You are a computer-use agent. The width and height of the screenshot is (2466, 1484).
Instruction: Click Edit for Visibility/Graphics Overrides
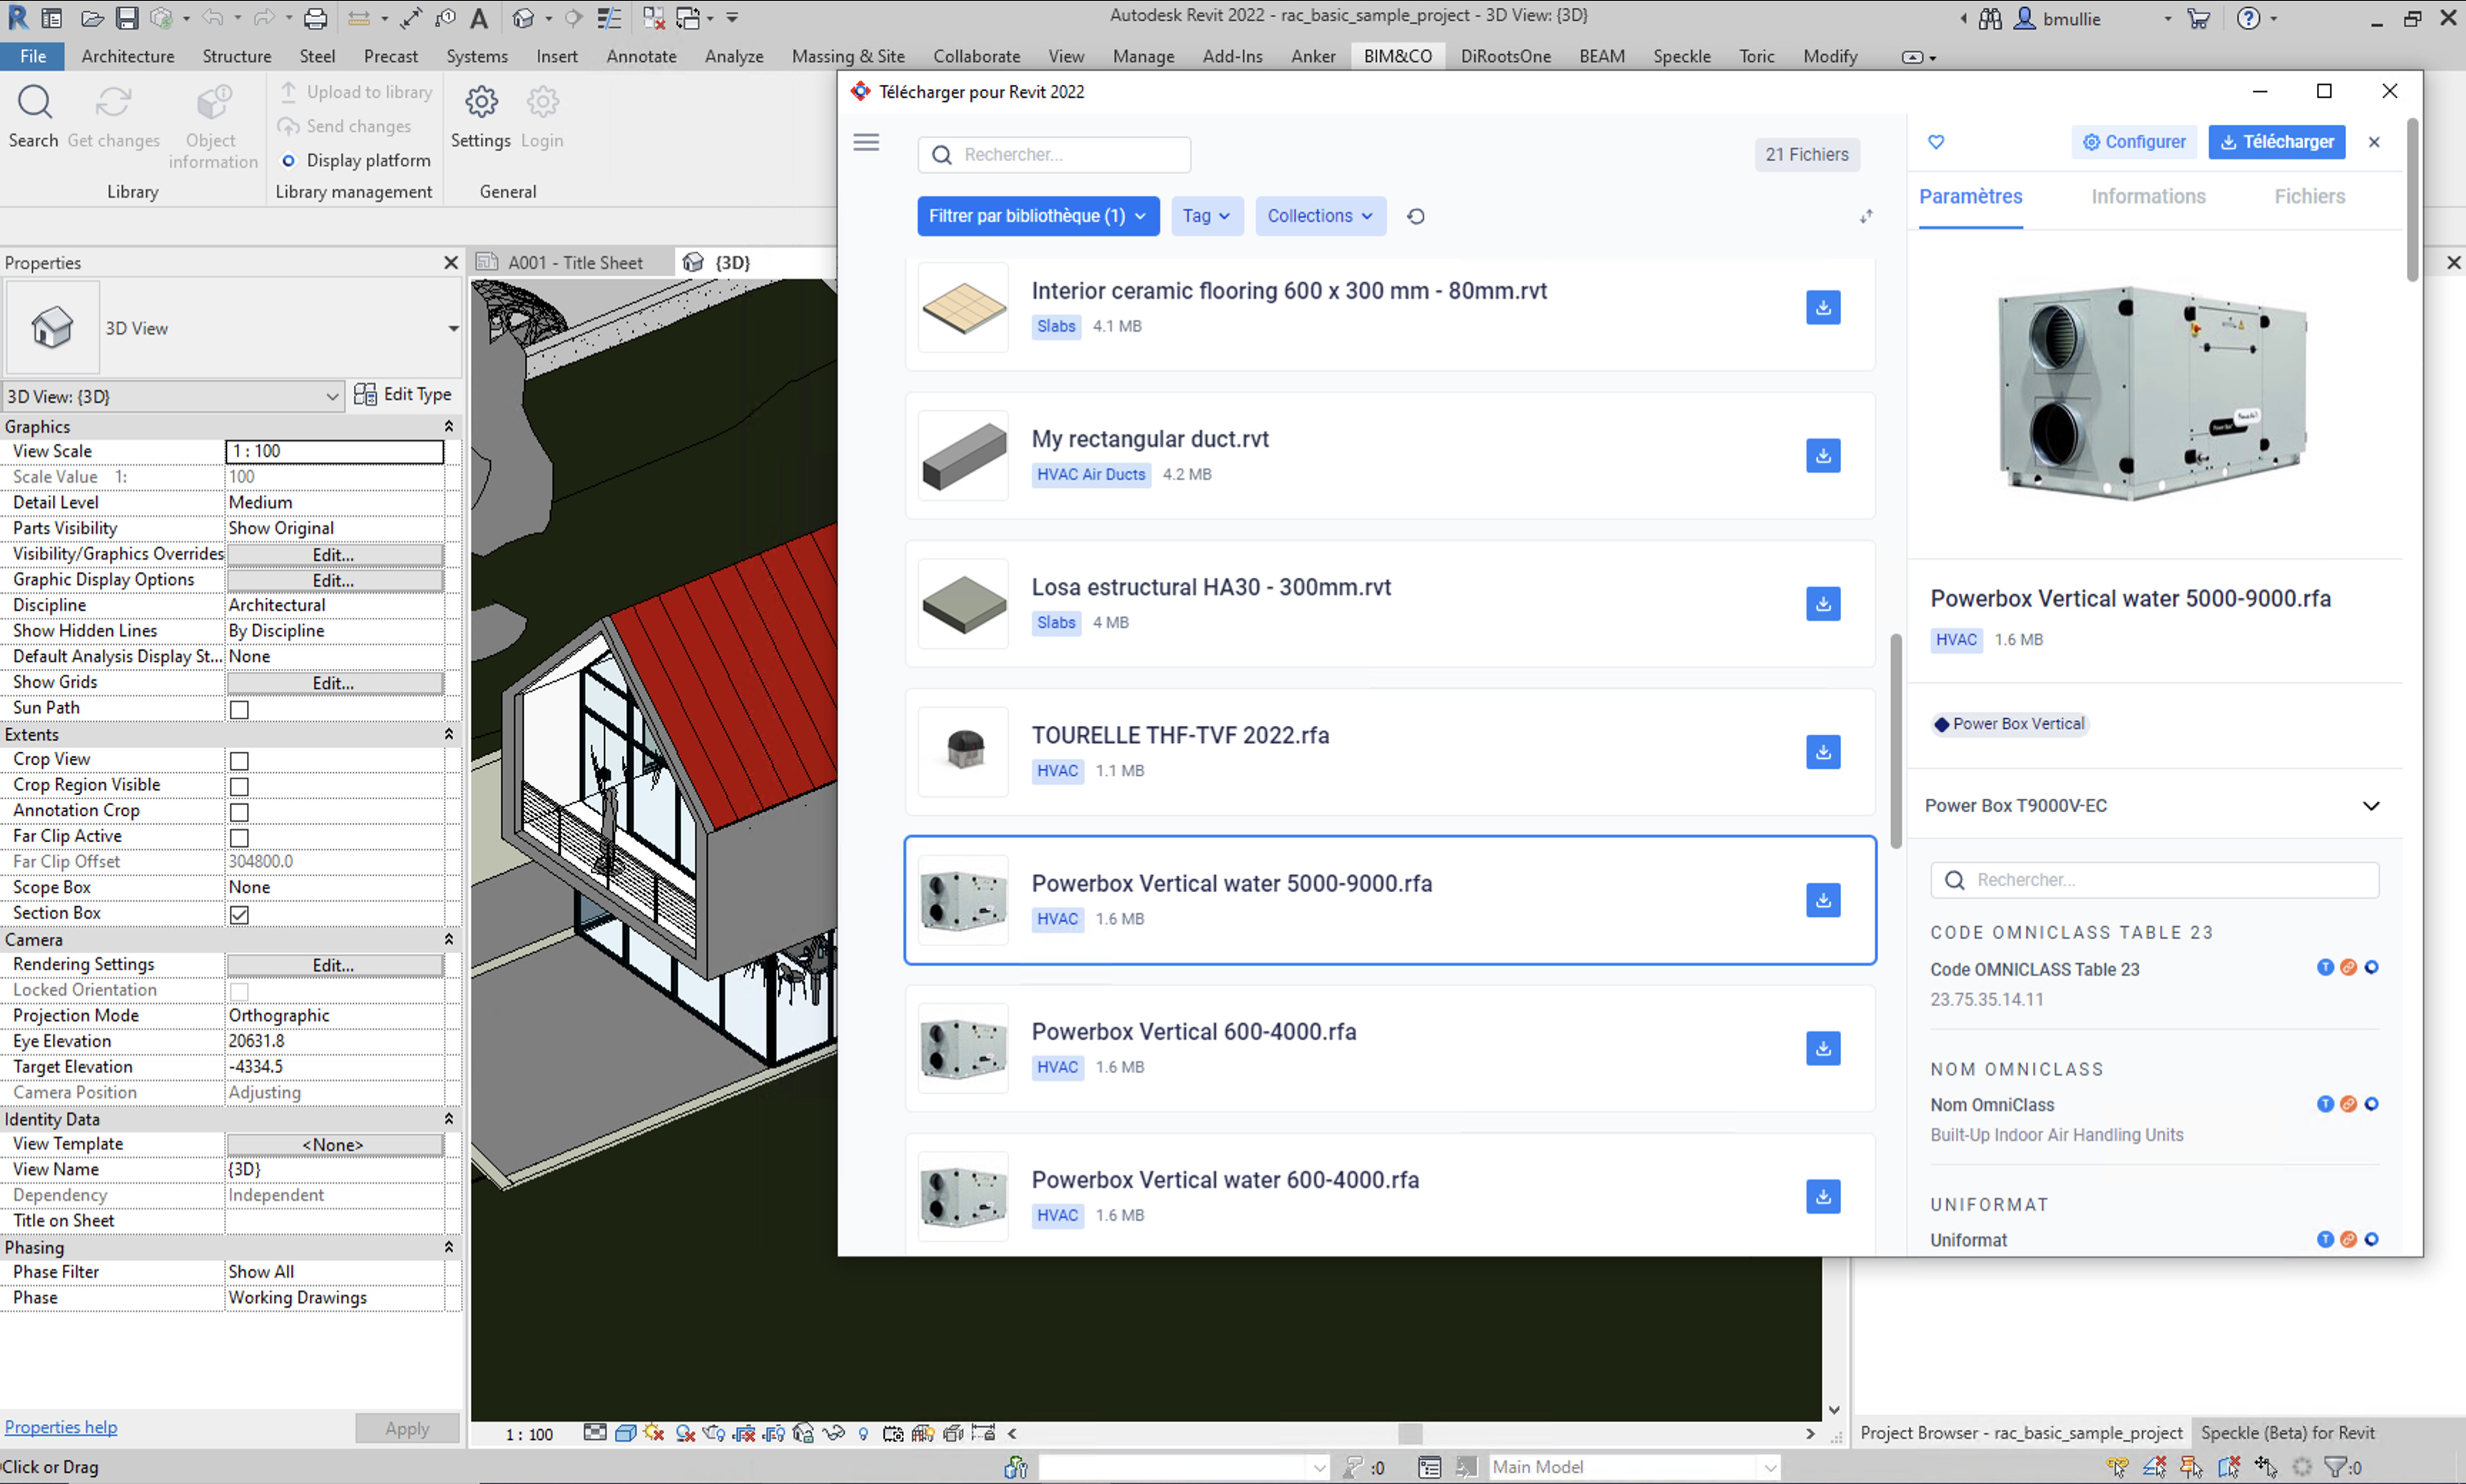[x=334, y=554]
